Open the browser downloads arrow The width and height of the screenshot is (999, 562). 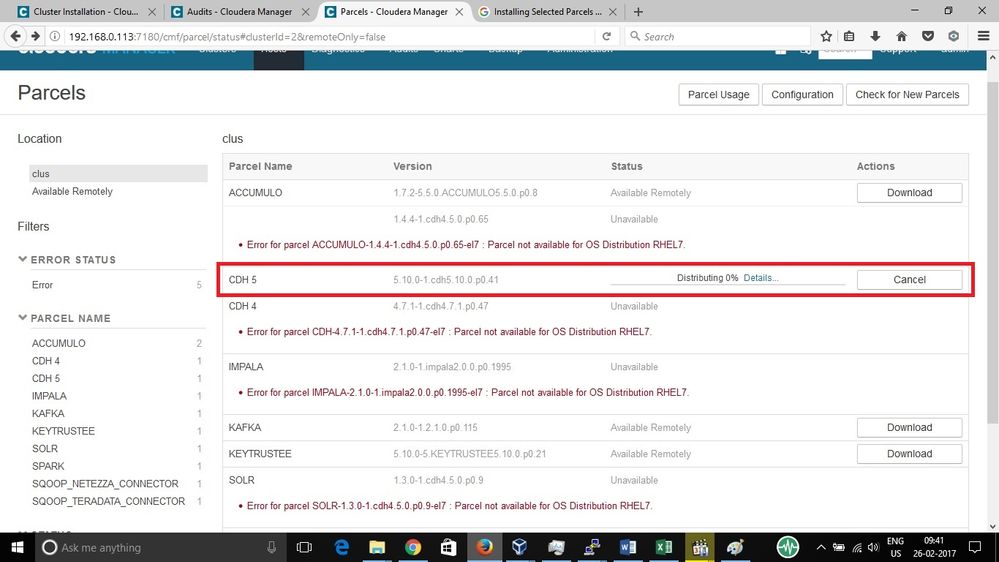[875, 36]
